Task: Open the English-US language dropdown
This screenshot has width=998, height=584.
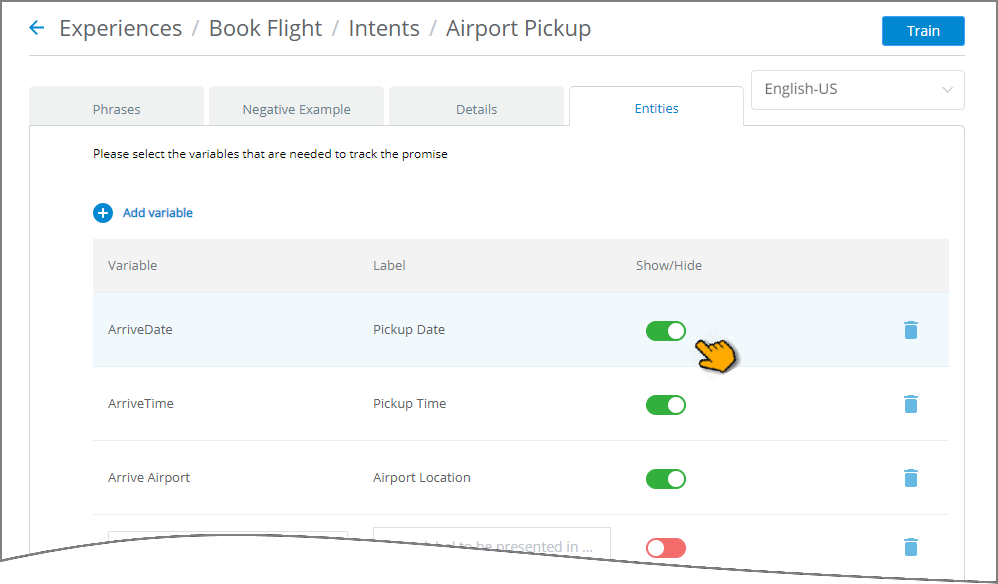Action: 857,90
